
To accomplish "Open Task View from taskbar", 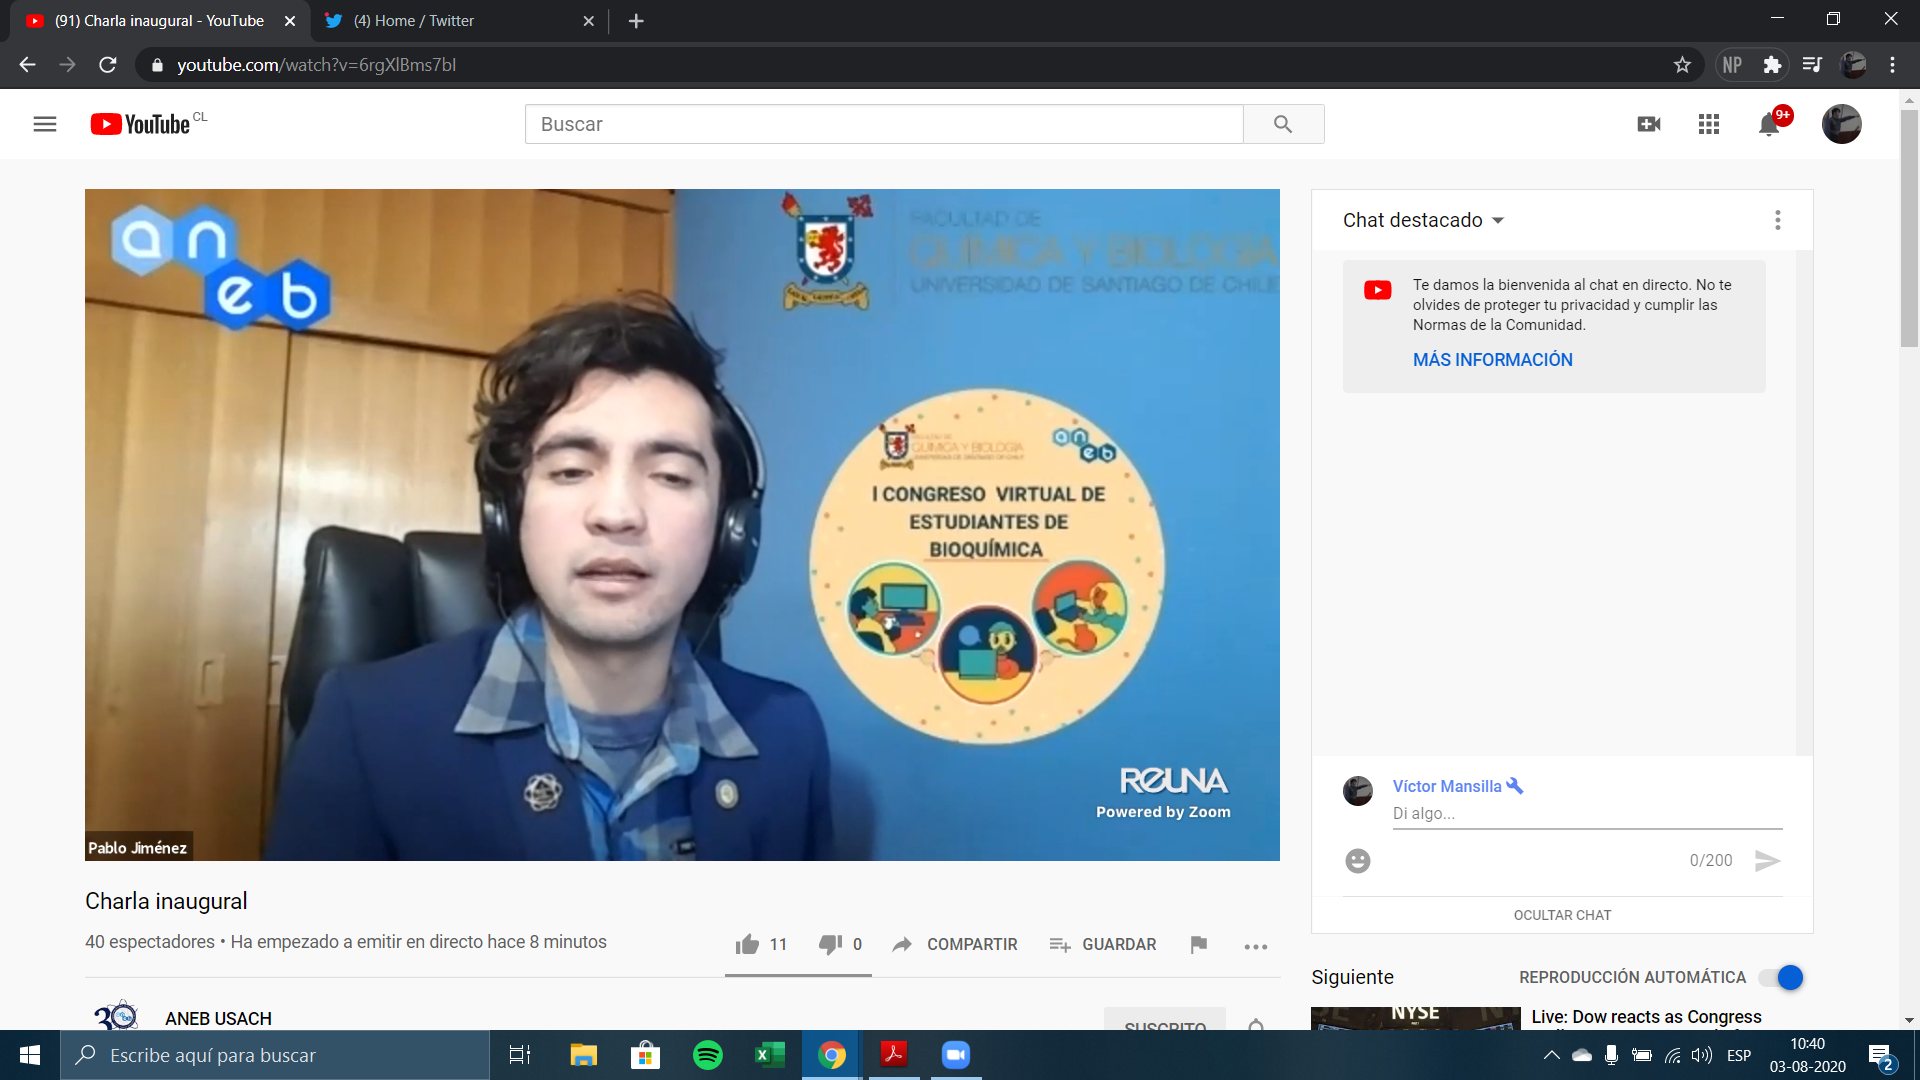I will (x=520, y=1055).
